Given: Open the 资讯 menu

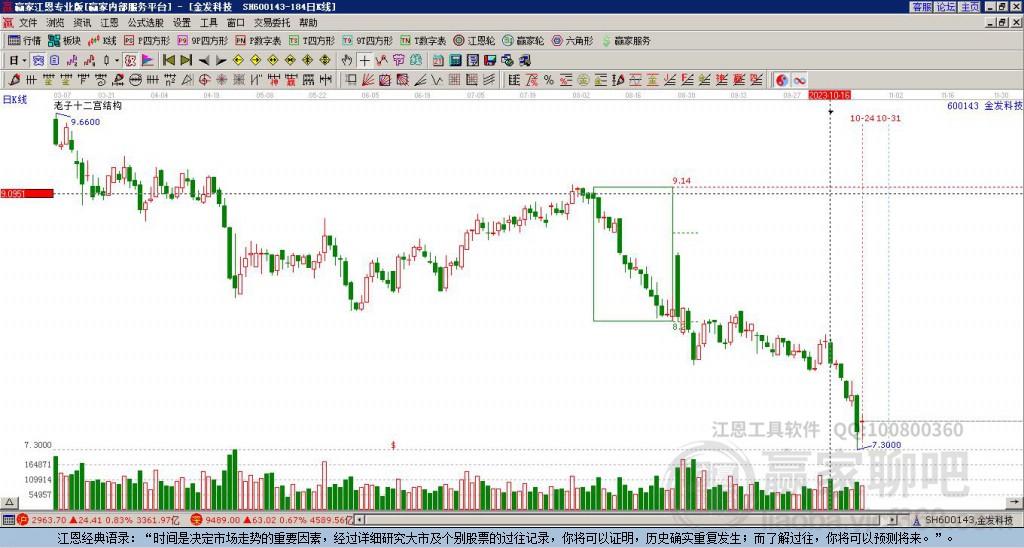Looking at the screenshot, I should (82, 23).
